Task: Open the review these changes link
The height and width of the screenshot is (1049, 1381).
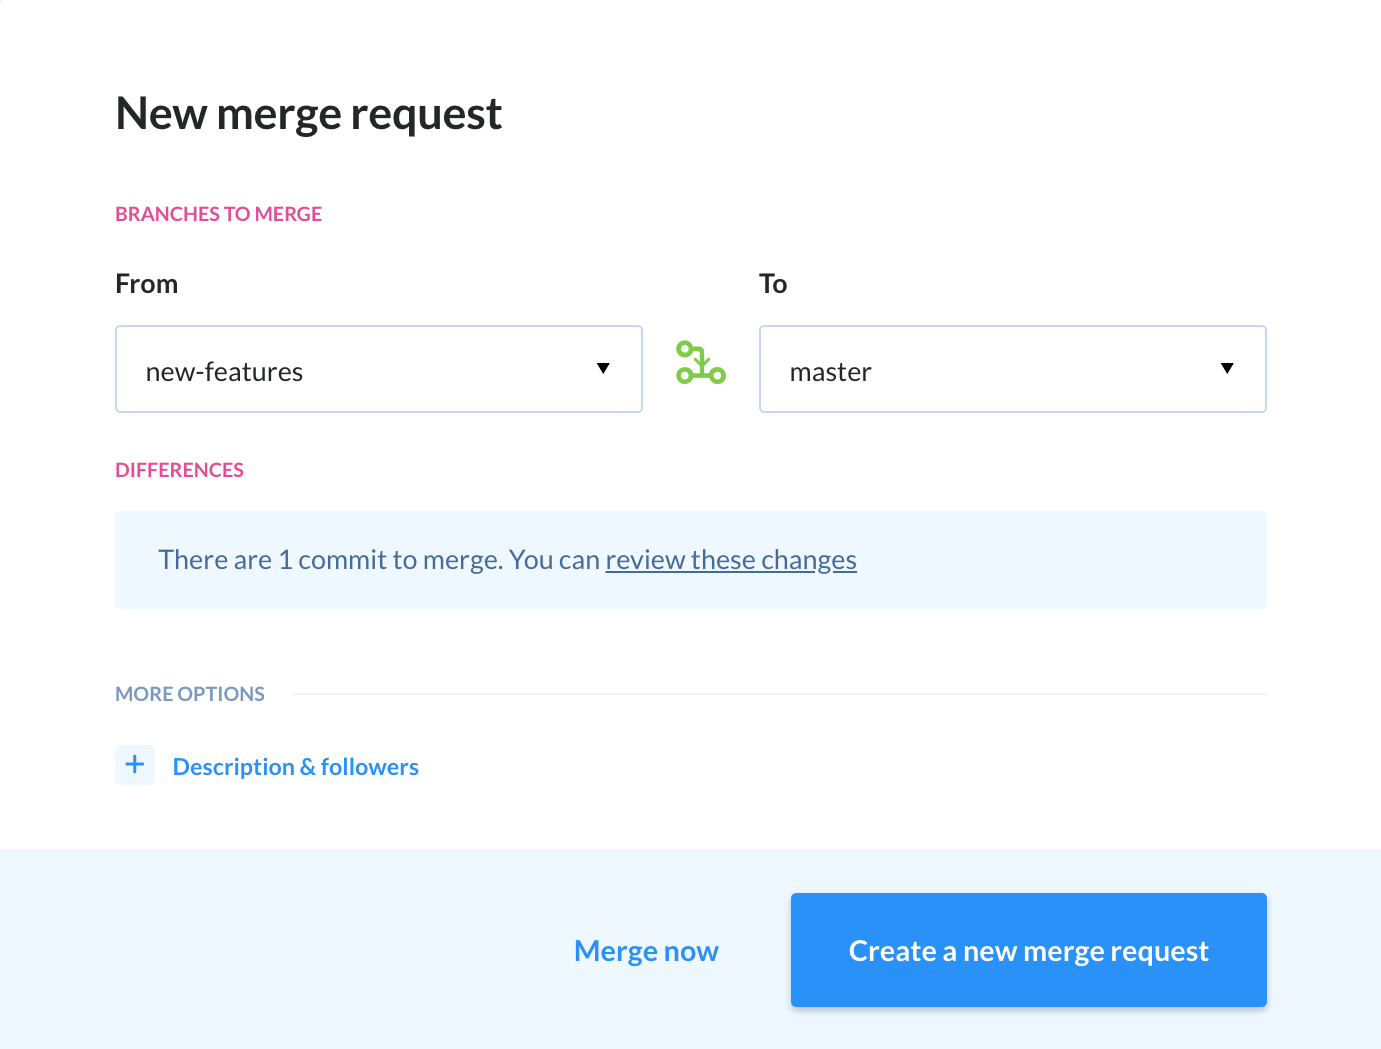Action: (731, 560)
